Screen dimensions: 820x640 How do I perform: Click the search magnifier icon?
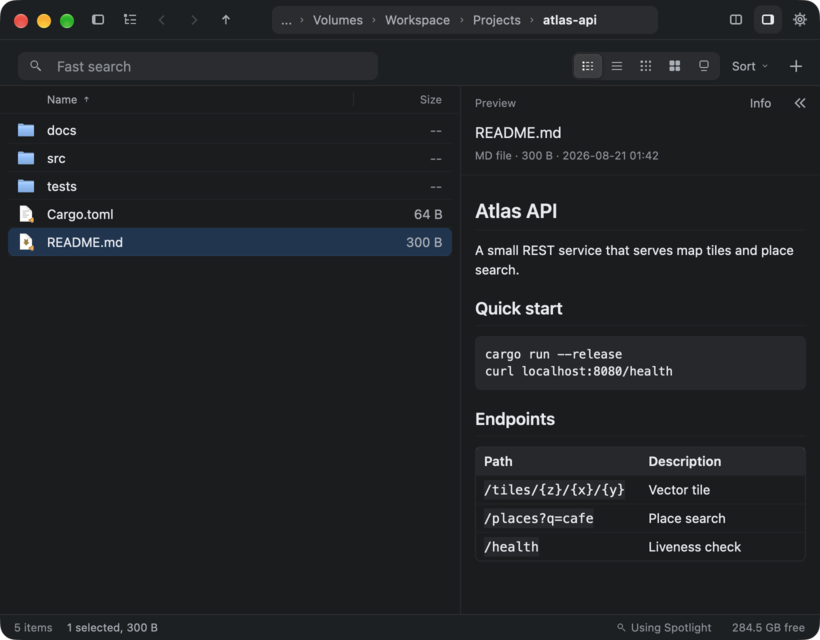point(36,66)
